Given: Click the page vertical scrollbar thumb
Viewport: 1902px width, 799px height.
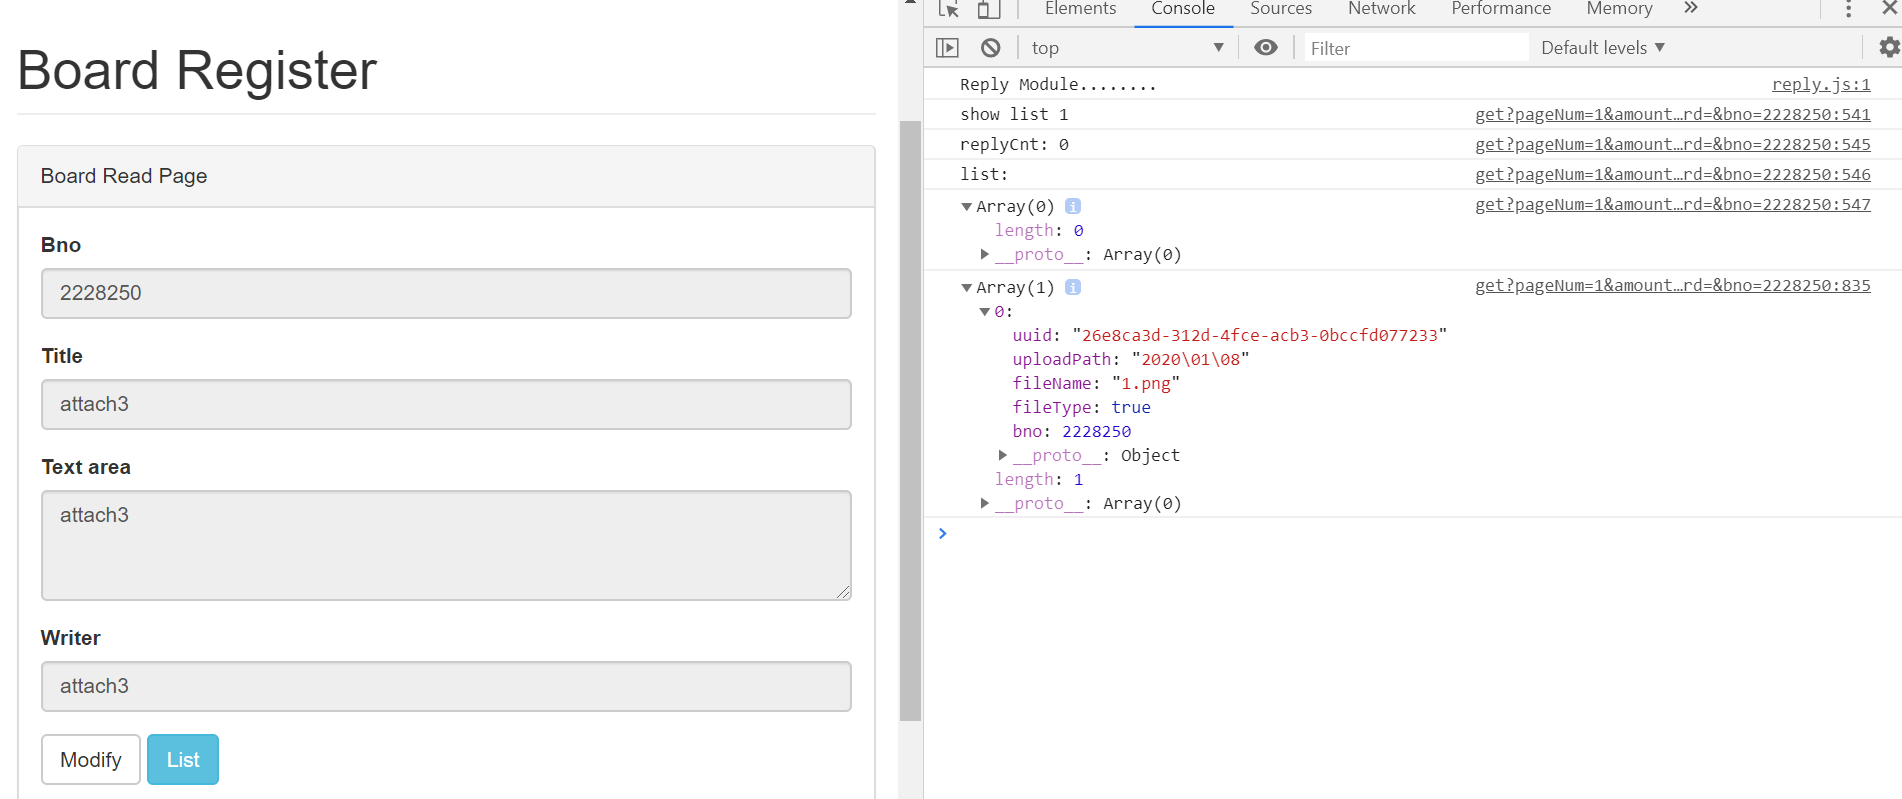Looking at the screenshot, I should [910, 420].
